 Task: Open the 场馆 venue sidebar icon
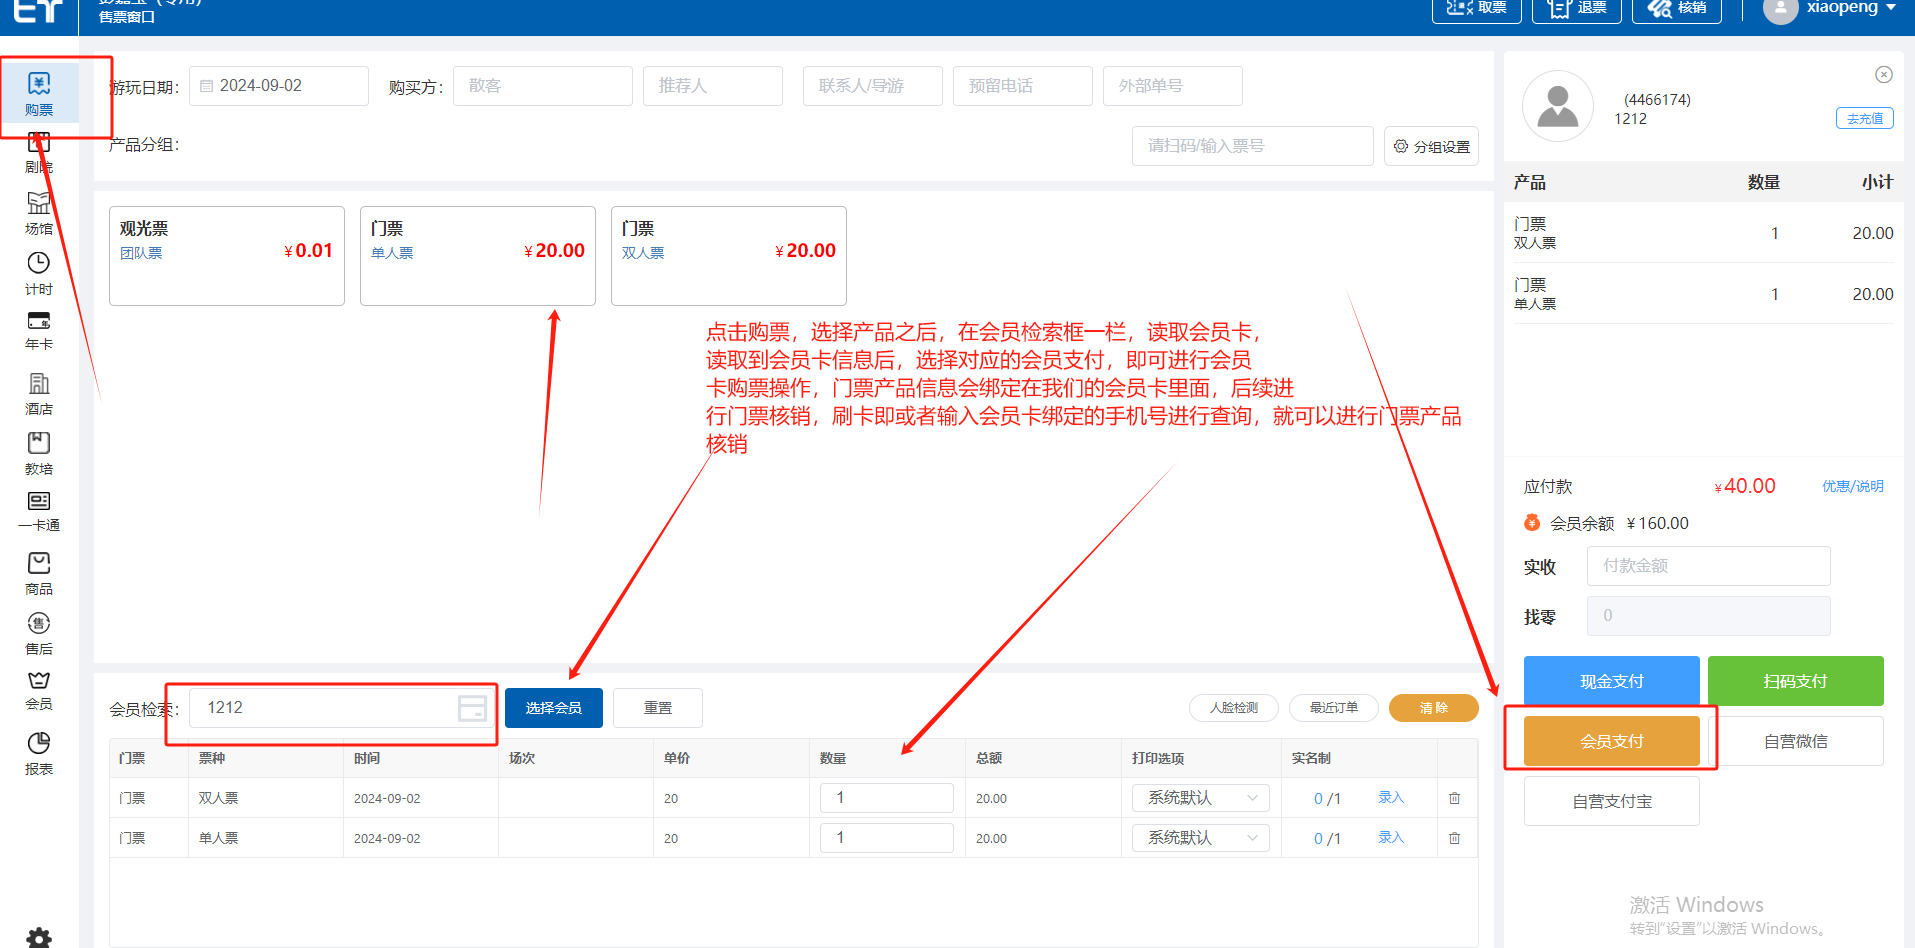[39, 212]
